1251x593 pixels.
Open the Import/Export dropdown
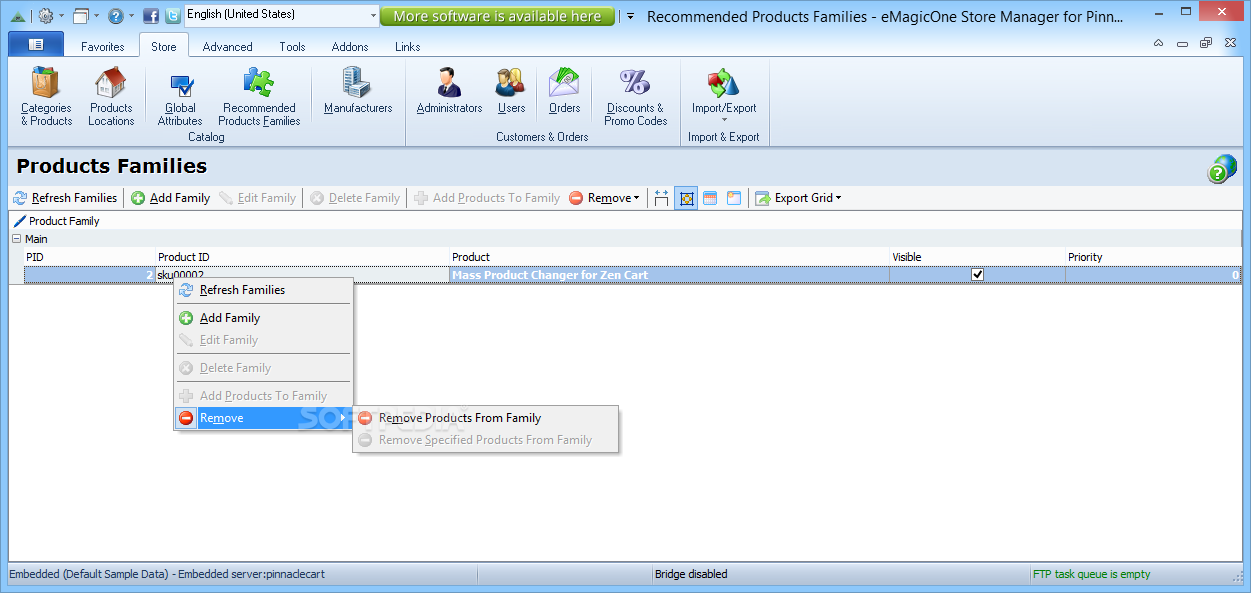[x=724, y=97]
